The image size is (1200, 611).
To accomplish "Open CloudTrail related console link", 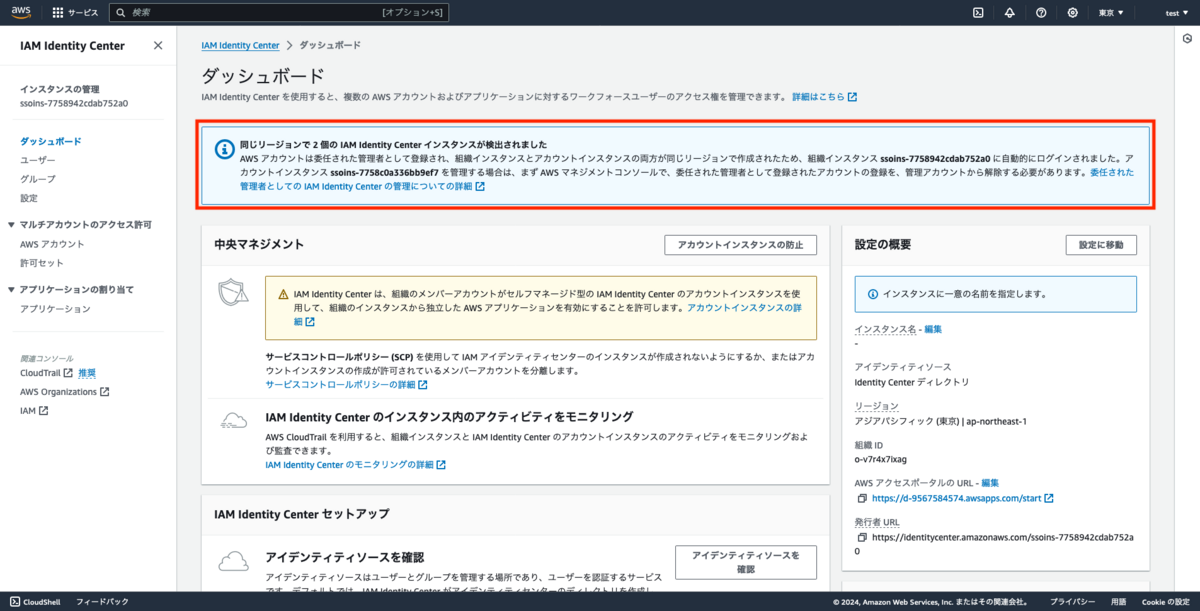I will click(46, 373).
